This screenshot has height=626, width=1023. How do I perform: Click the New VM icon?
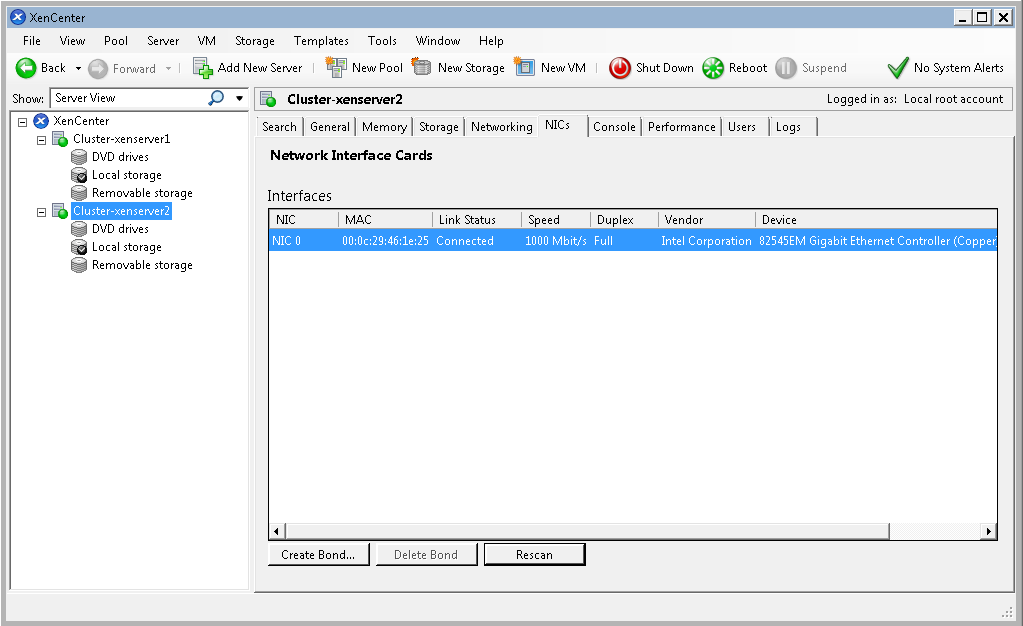tap(525, 68)
